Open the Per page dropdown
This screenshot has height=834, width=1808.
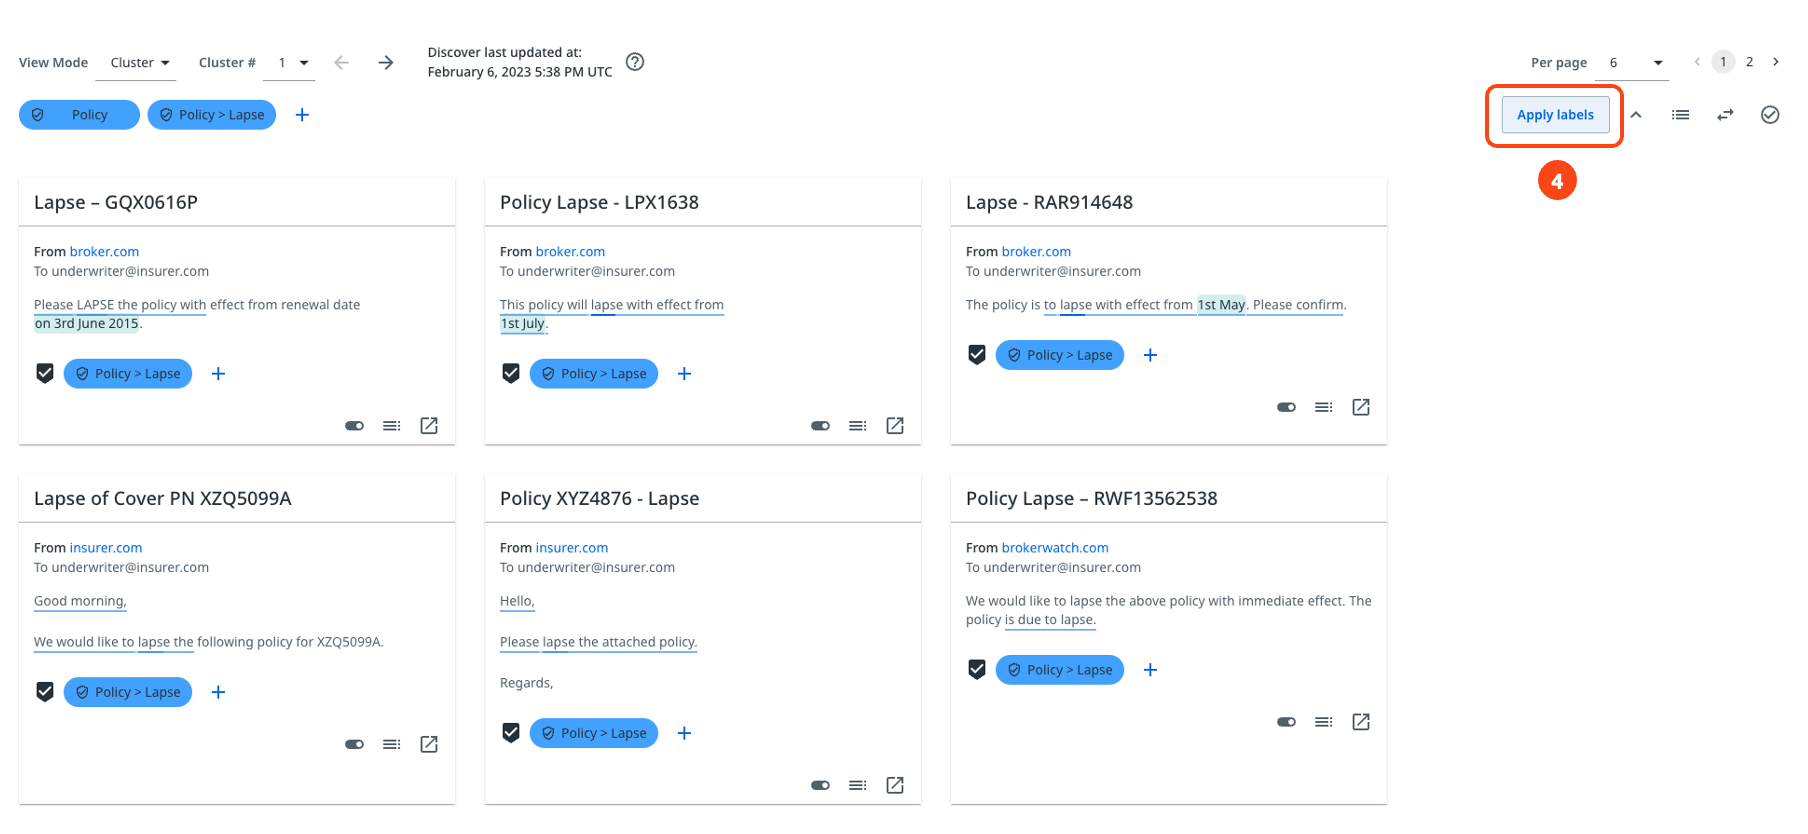1635,63
